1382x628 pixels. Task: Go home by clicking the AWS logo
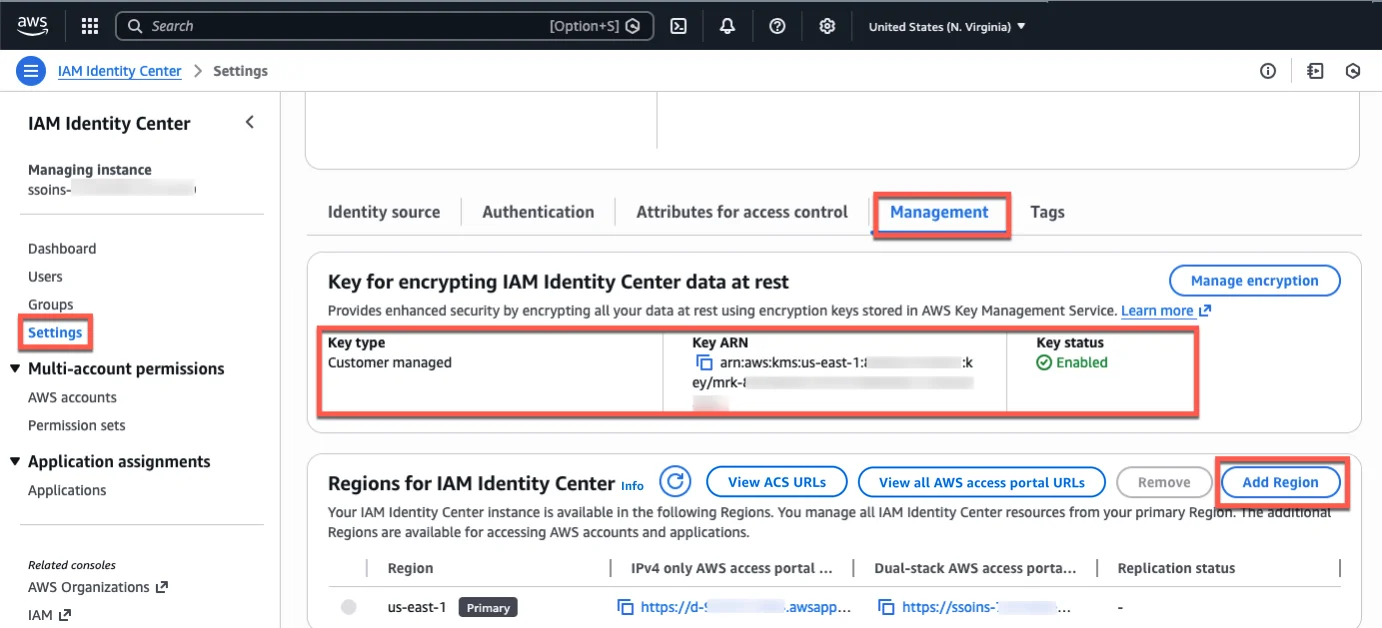(x=32, y=25)
